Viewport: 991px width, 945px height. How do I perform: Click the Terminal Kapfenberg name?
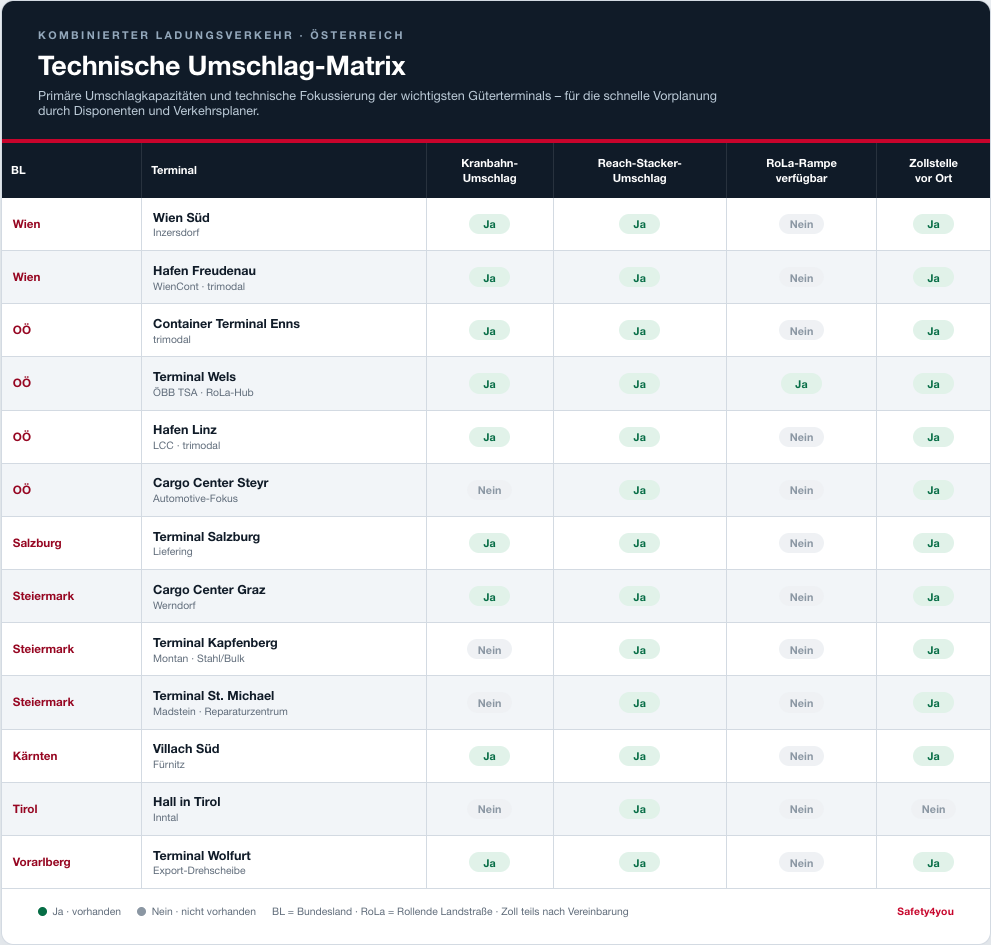[x=215, y=643]
